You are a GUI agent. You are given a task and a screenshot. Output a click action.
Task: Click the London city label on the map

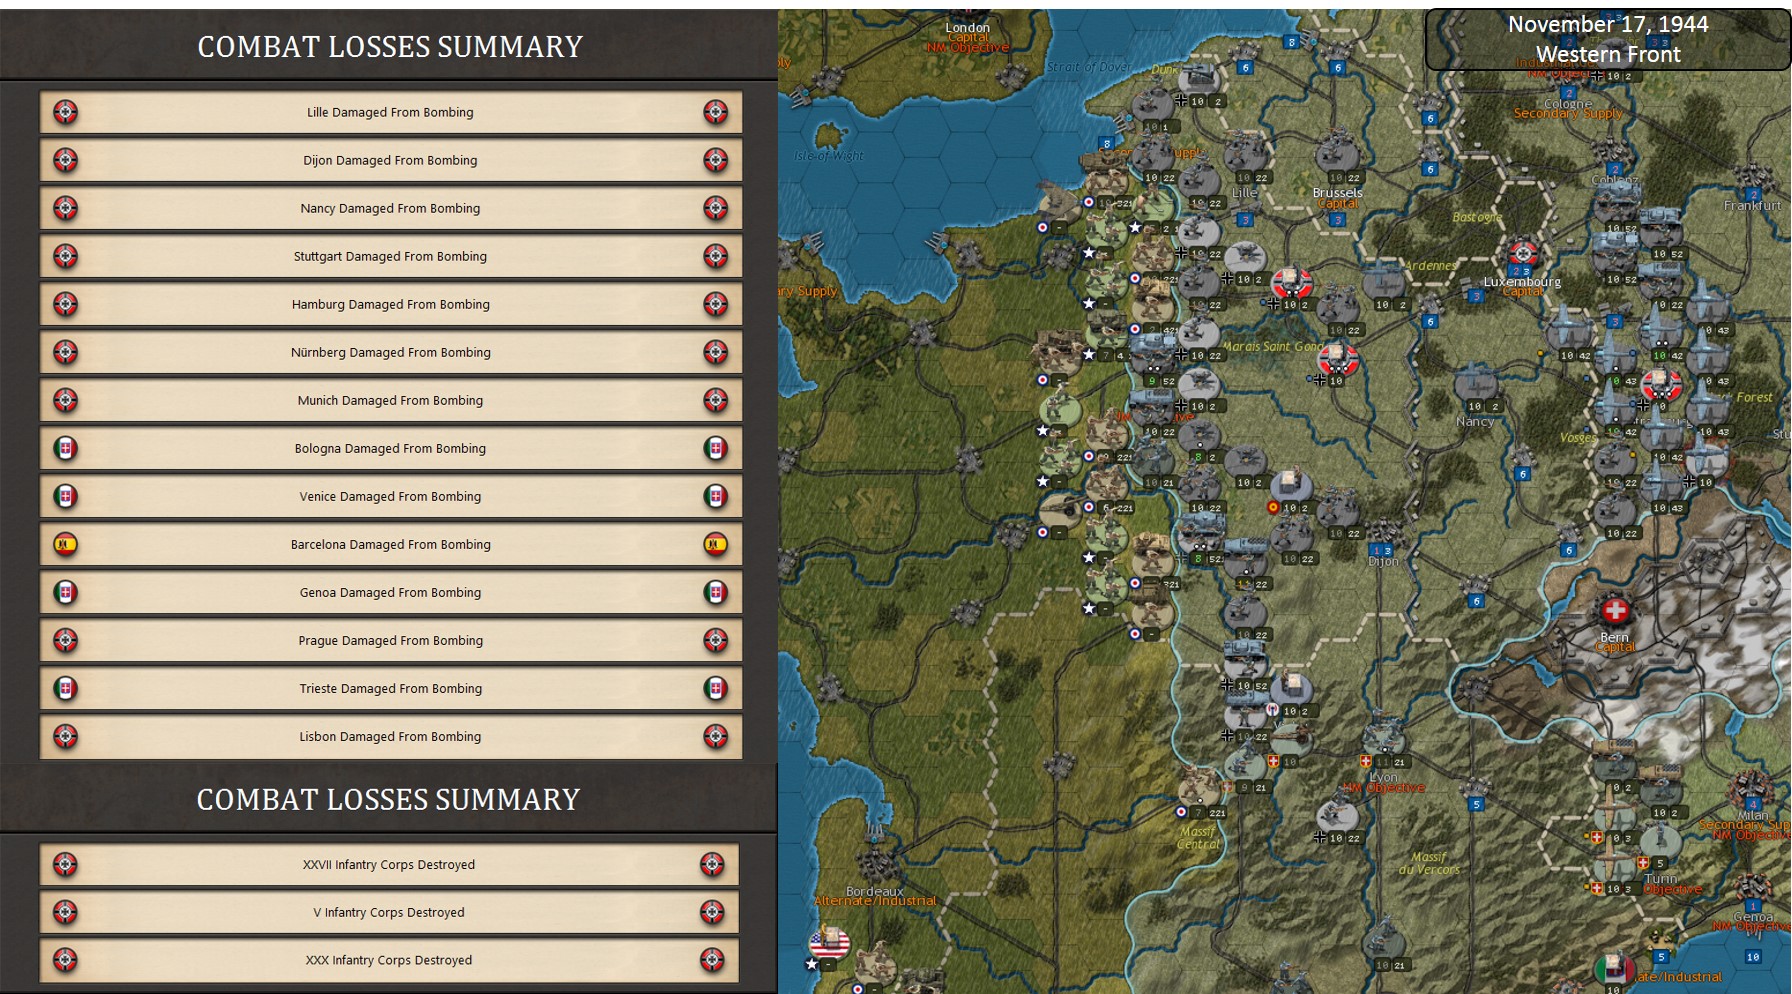[x=967, y=27]
